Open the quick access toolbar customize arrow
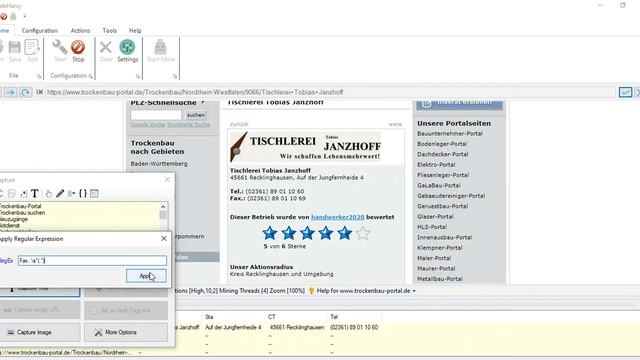Viewport: 640px width, 360px height. [24, 16]
